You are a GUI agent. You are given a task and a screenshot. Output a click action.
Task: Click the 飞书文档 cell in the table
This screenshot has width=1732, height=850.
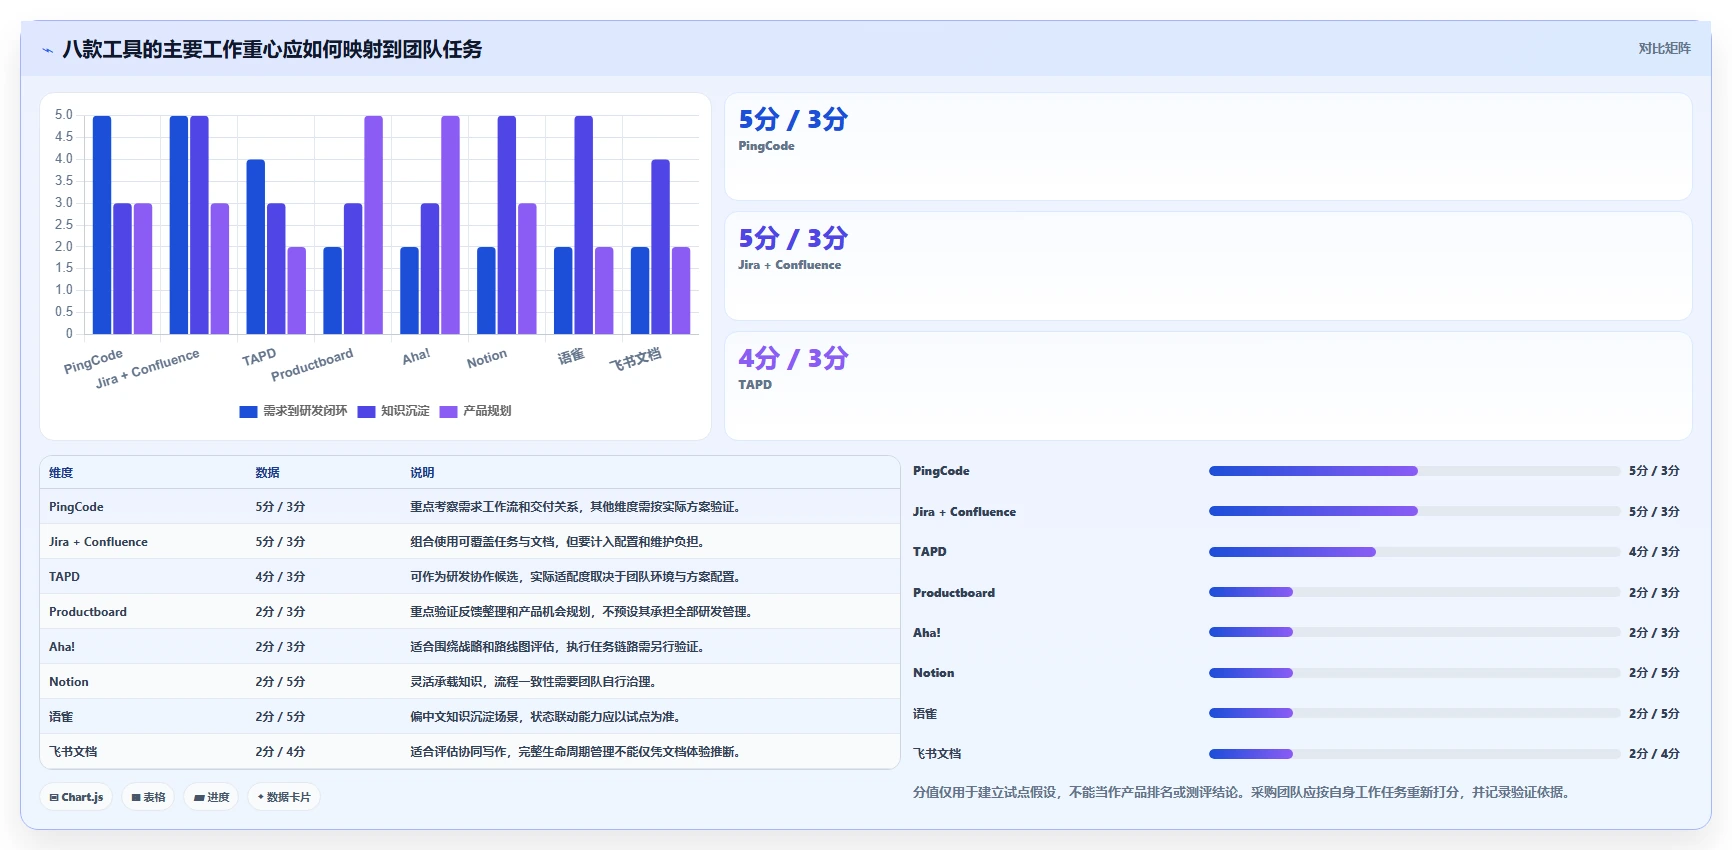73,752
